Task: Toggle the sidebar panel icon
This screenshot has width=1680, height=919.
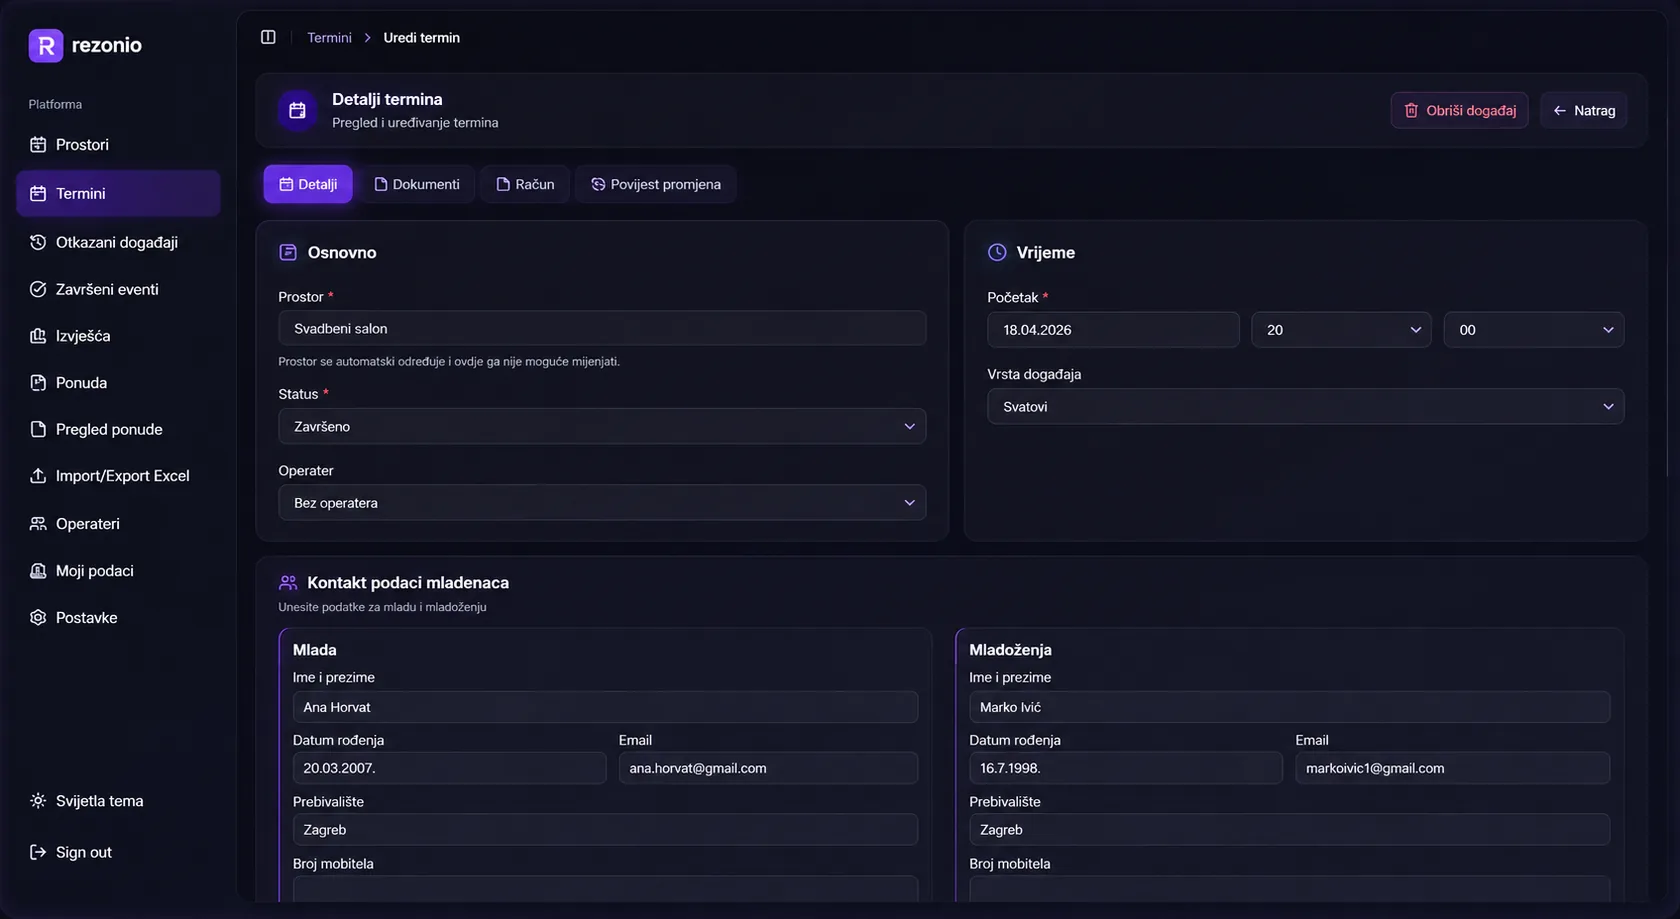Action: pyautogui.click(x=268, y=37)
